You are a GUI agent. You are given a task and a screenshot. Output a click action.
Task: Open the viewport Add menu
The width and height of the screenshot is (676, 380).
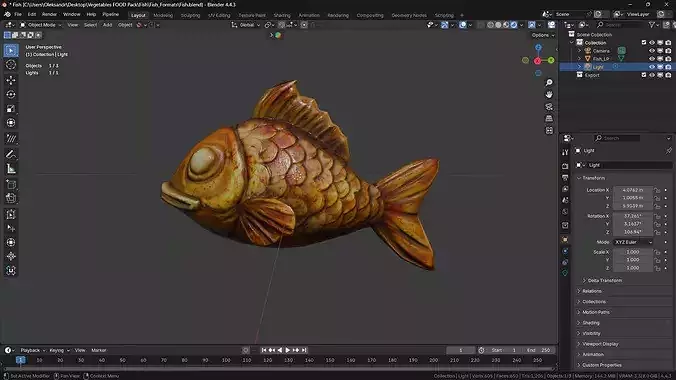[x=107, y=25]
